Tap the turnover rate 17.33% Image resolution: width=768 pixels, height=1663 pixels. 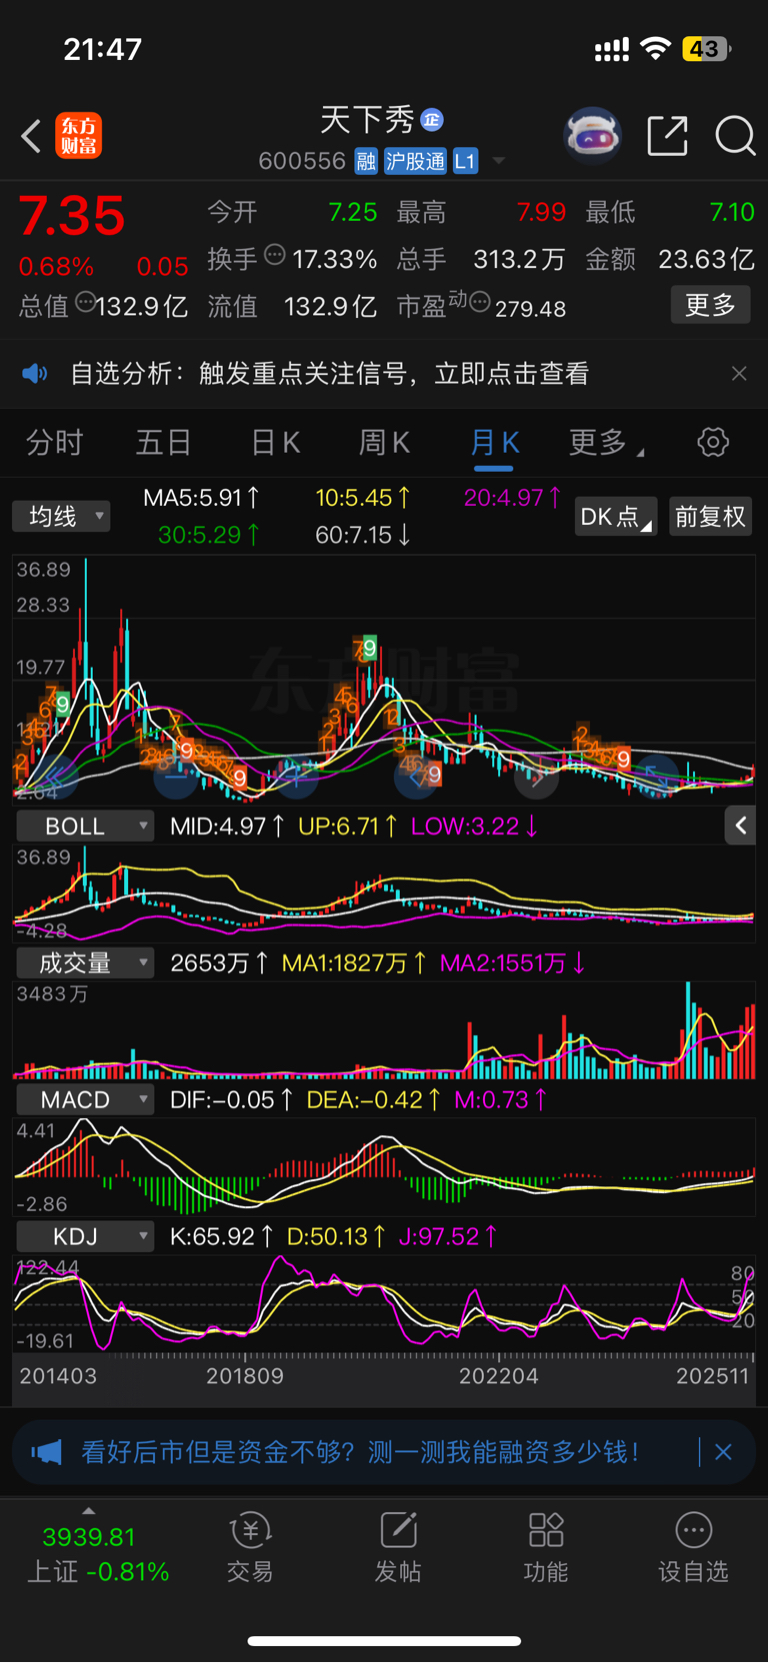335,259
